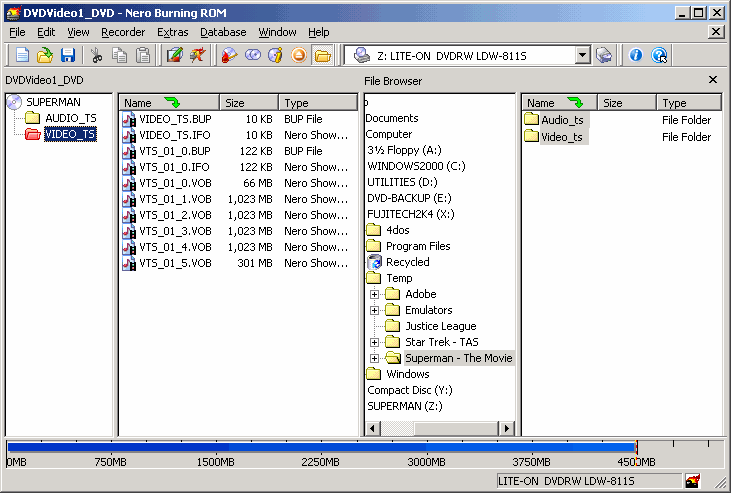Expand Star Trek - TAS folder node

[374, 342]
